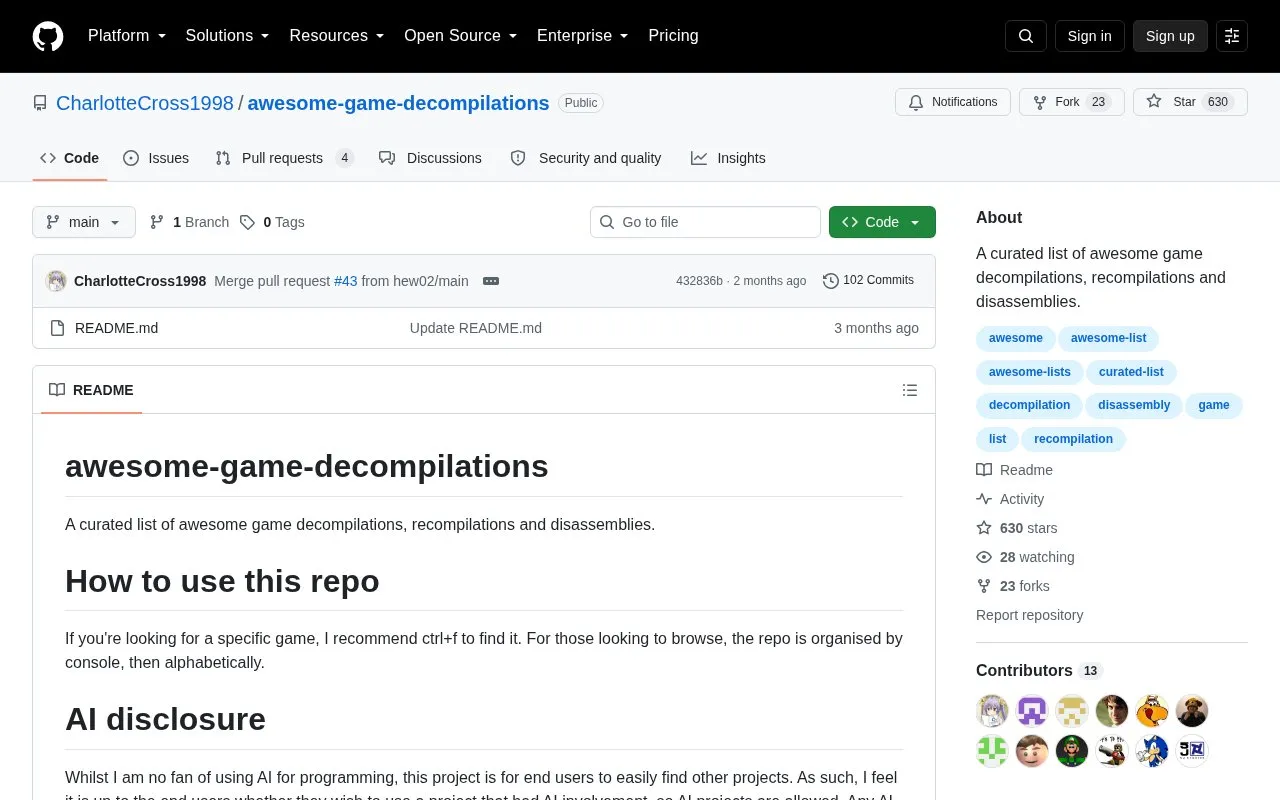
Task: Open the GitHub homepage logo
Action: 48,36
